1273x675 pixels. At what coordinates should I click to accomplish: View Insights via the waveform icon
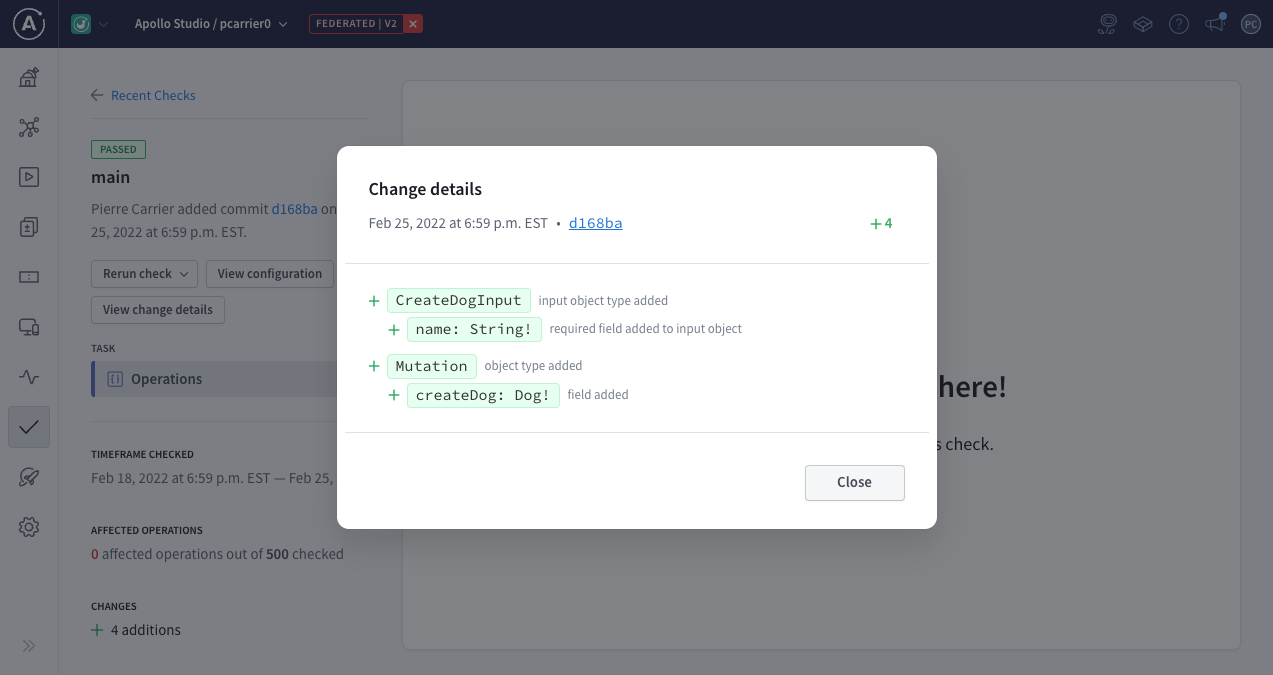click(28, 377)
